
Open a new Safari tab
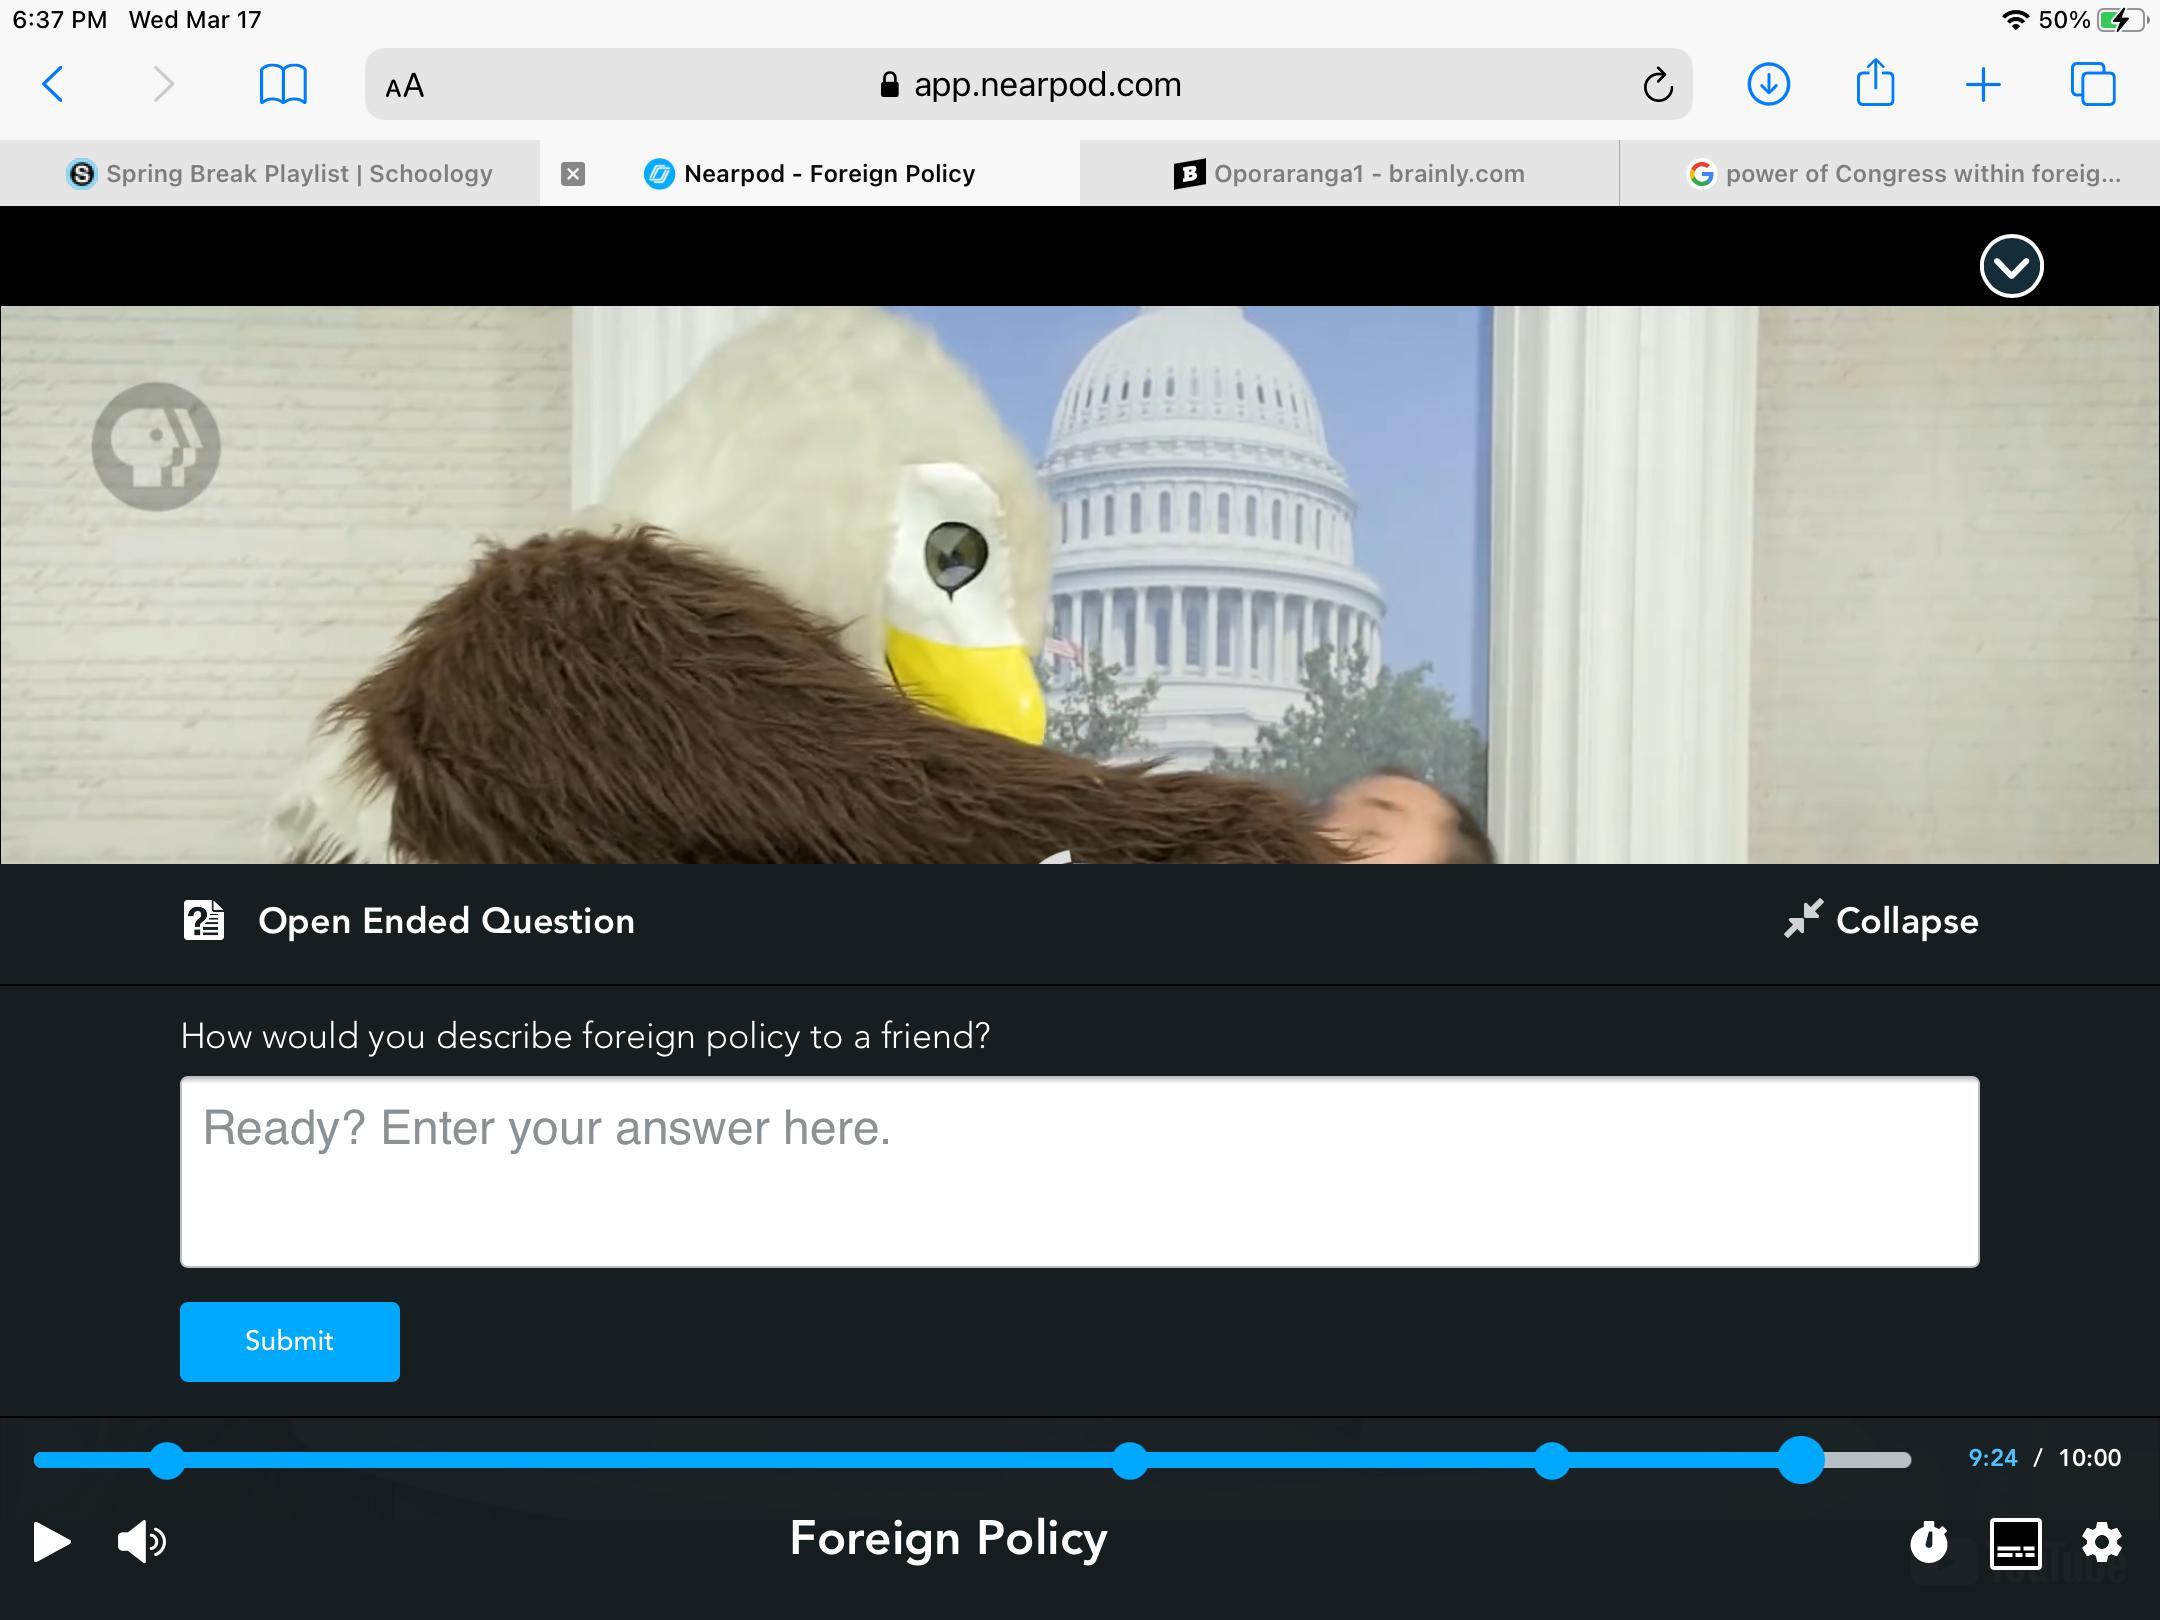click(x=1982, y=85)
